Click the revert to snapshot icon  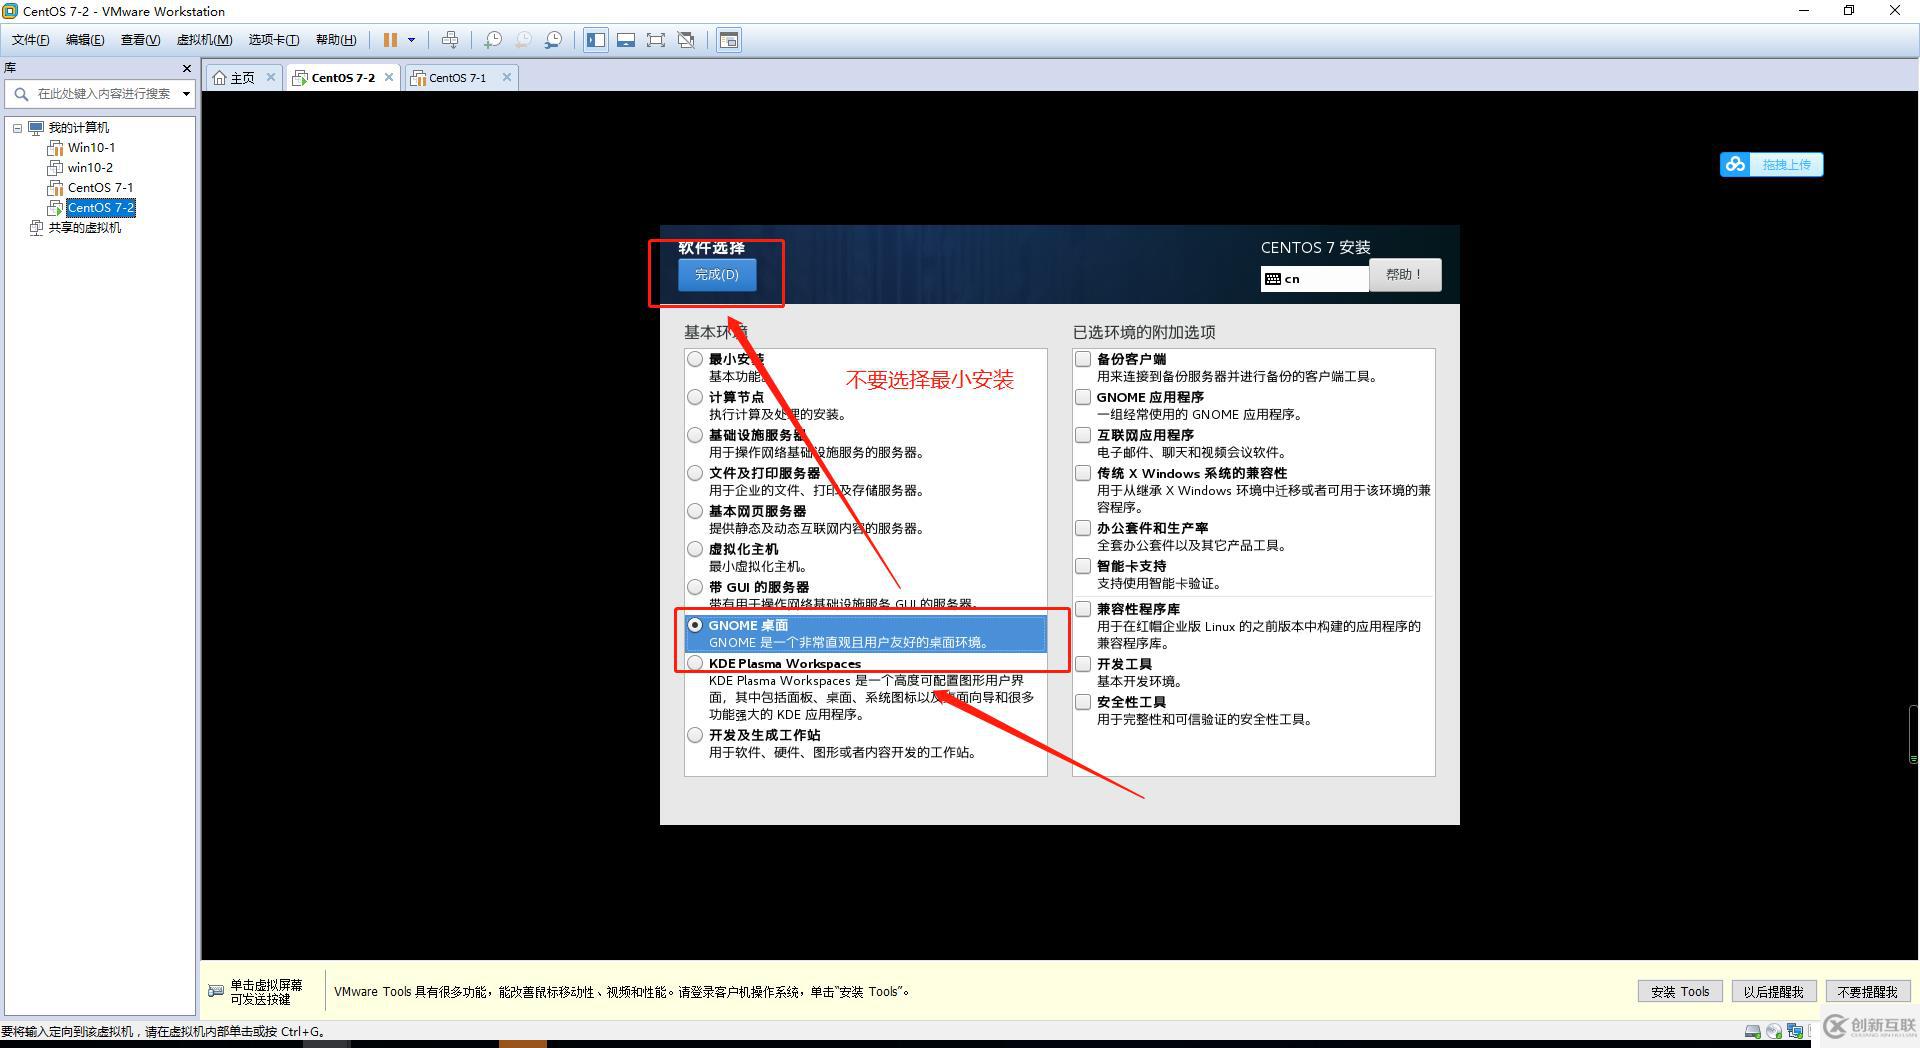523,40
